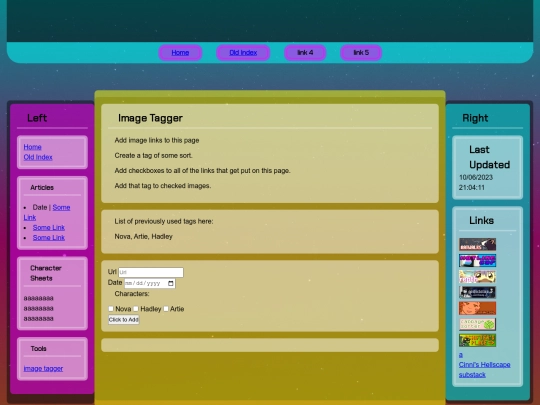Click 'Add that tag to checked images.' text
Image resolution: width=540 pixels, height=405 pixels.
pos(163,186)
